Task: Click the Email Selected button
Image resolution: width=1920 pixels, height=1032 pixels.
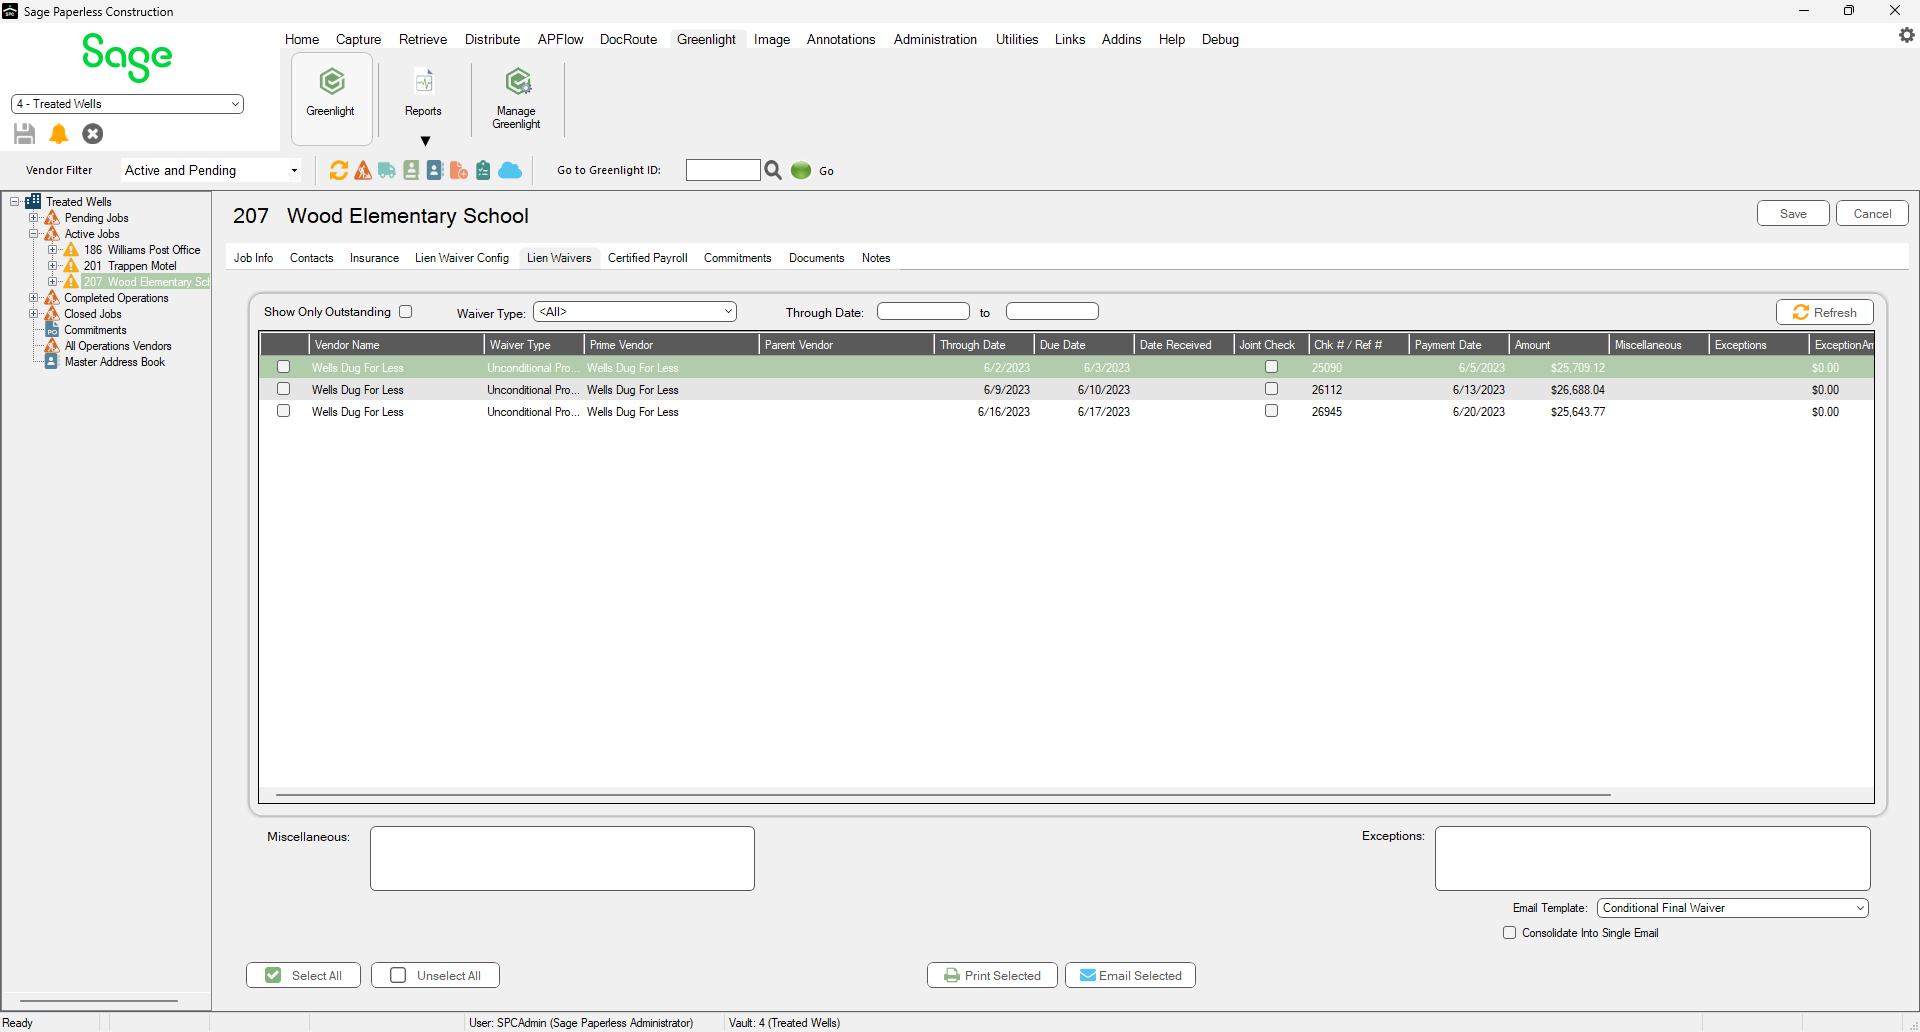Action: pos(1130,975)
